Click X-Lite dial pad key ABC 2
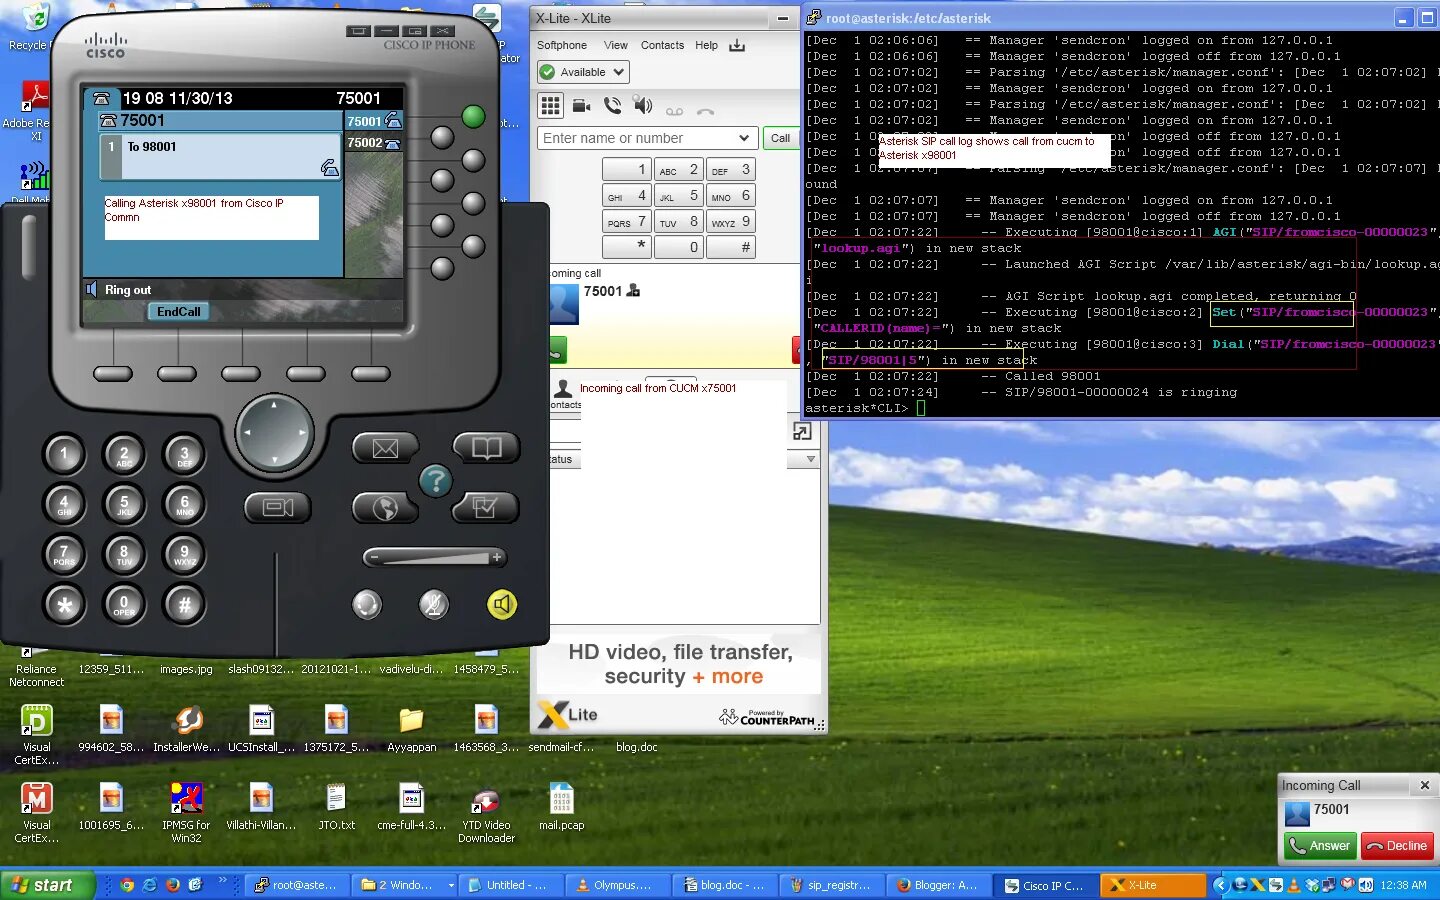The height and width of the screenshot is (900, 1440). (679, 170)
